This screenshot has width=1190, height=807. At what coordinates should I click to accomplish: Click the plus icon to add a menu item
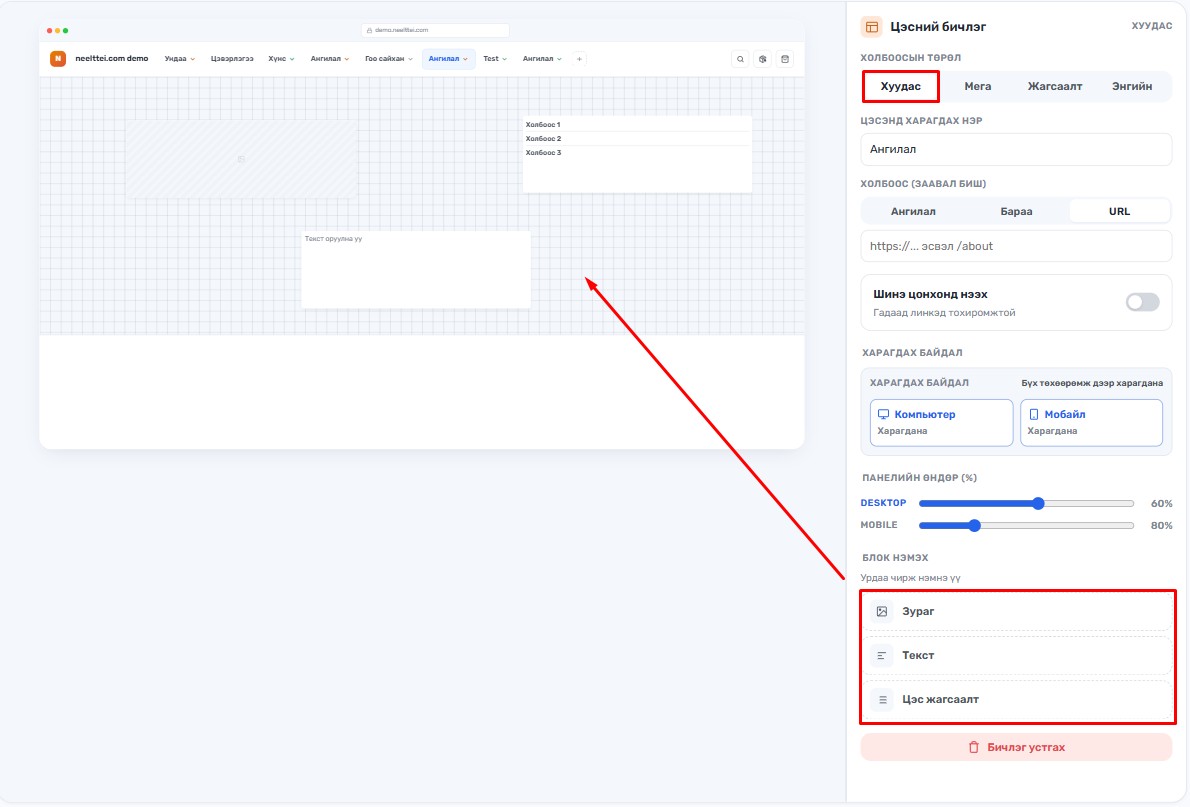579,58
